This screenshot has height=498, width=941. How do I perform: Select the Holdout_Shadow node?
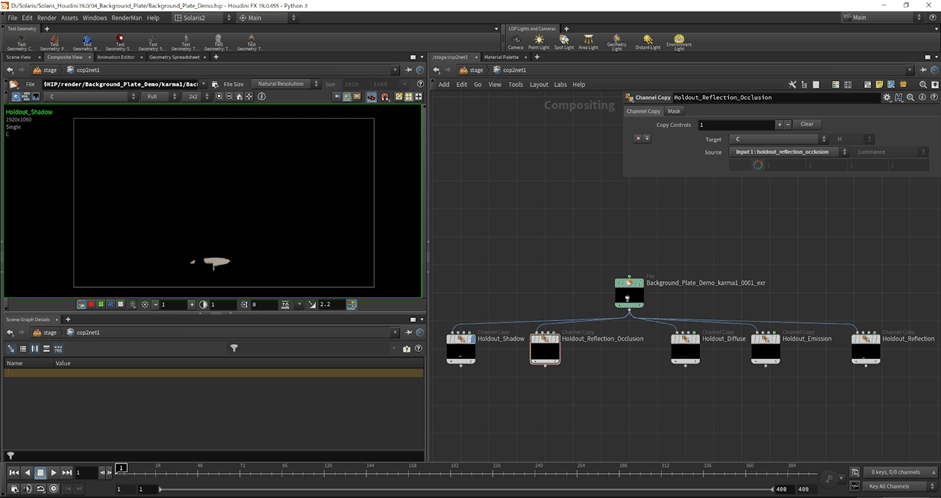coord(461,349)
